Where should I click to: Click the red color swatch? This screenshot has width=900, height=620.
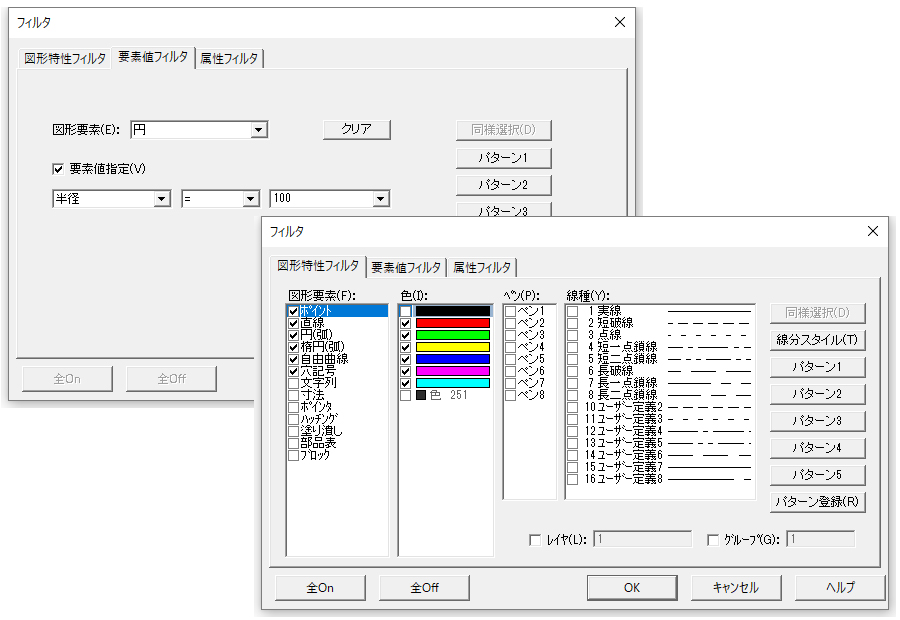point(452,324)
